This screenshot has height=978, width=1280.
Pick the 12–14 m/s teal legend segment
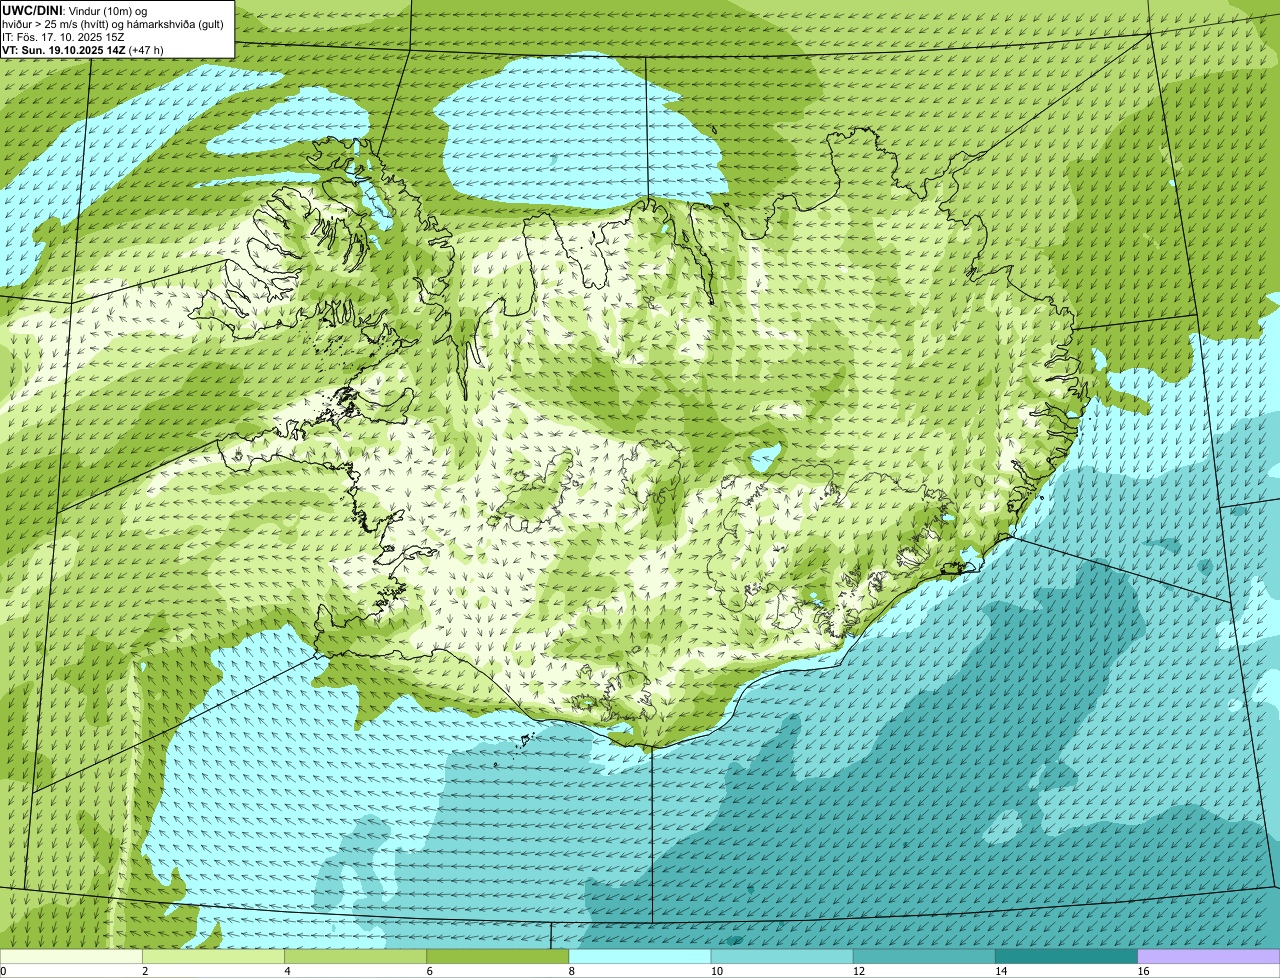pyautogui.click(x=924, y=956)
